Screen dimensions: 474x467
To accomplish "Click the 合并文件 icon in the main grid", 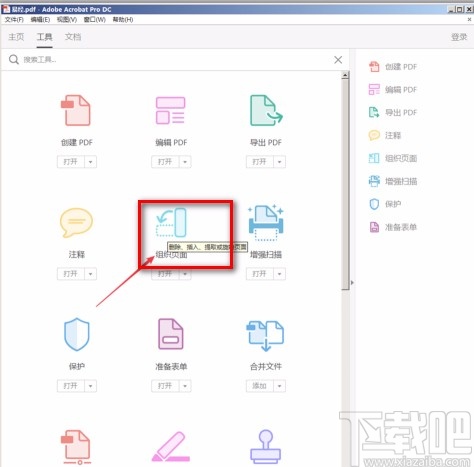I will click(x=265, y=336).
